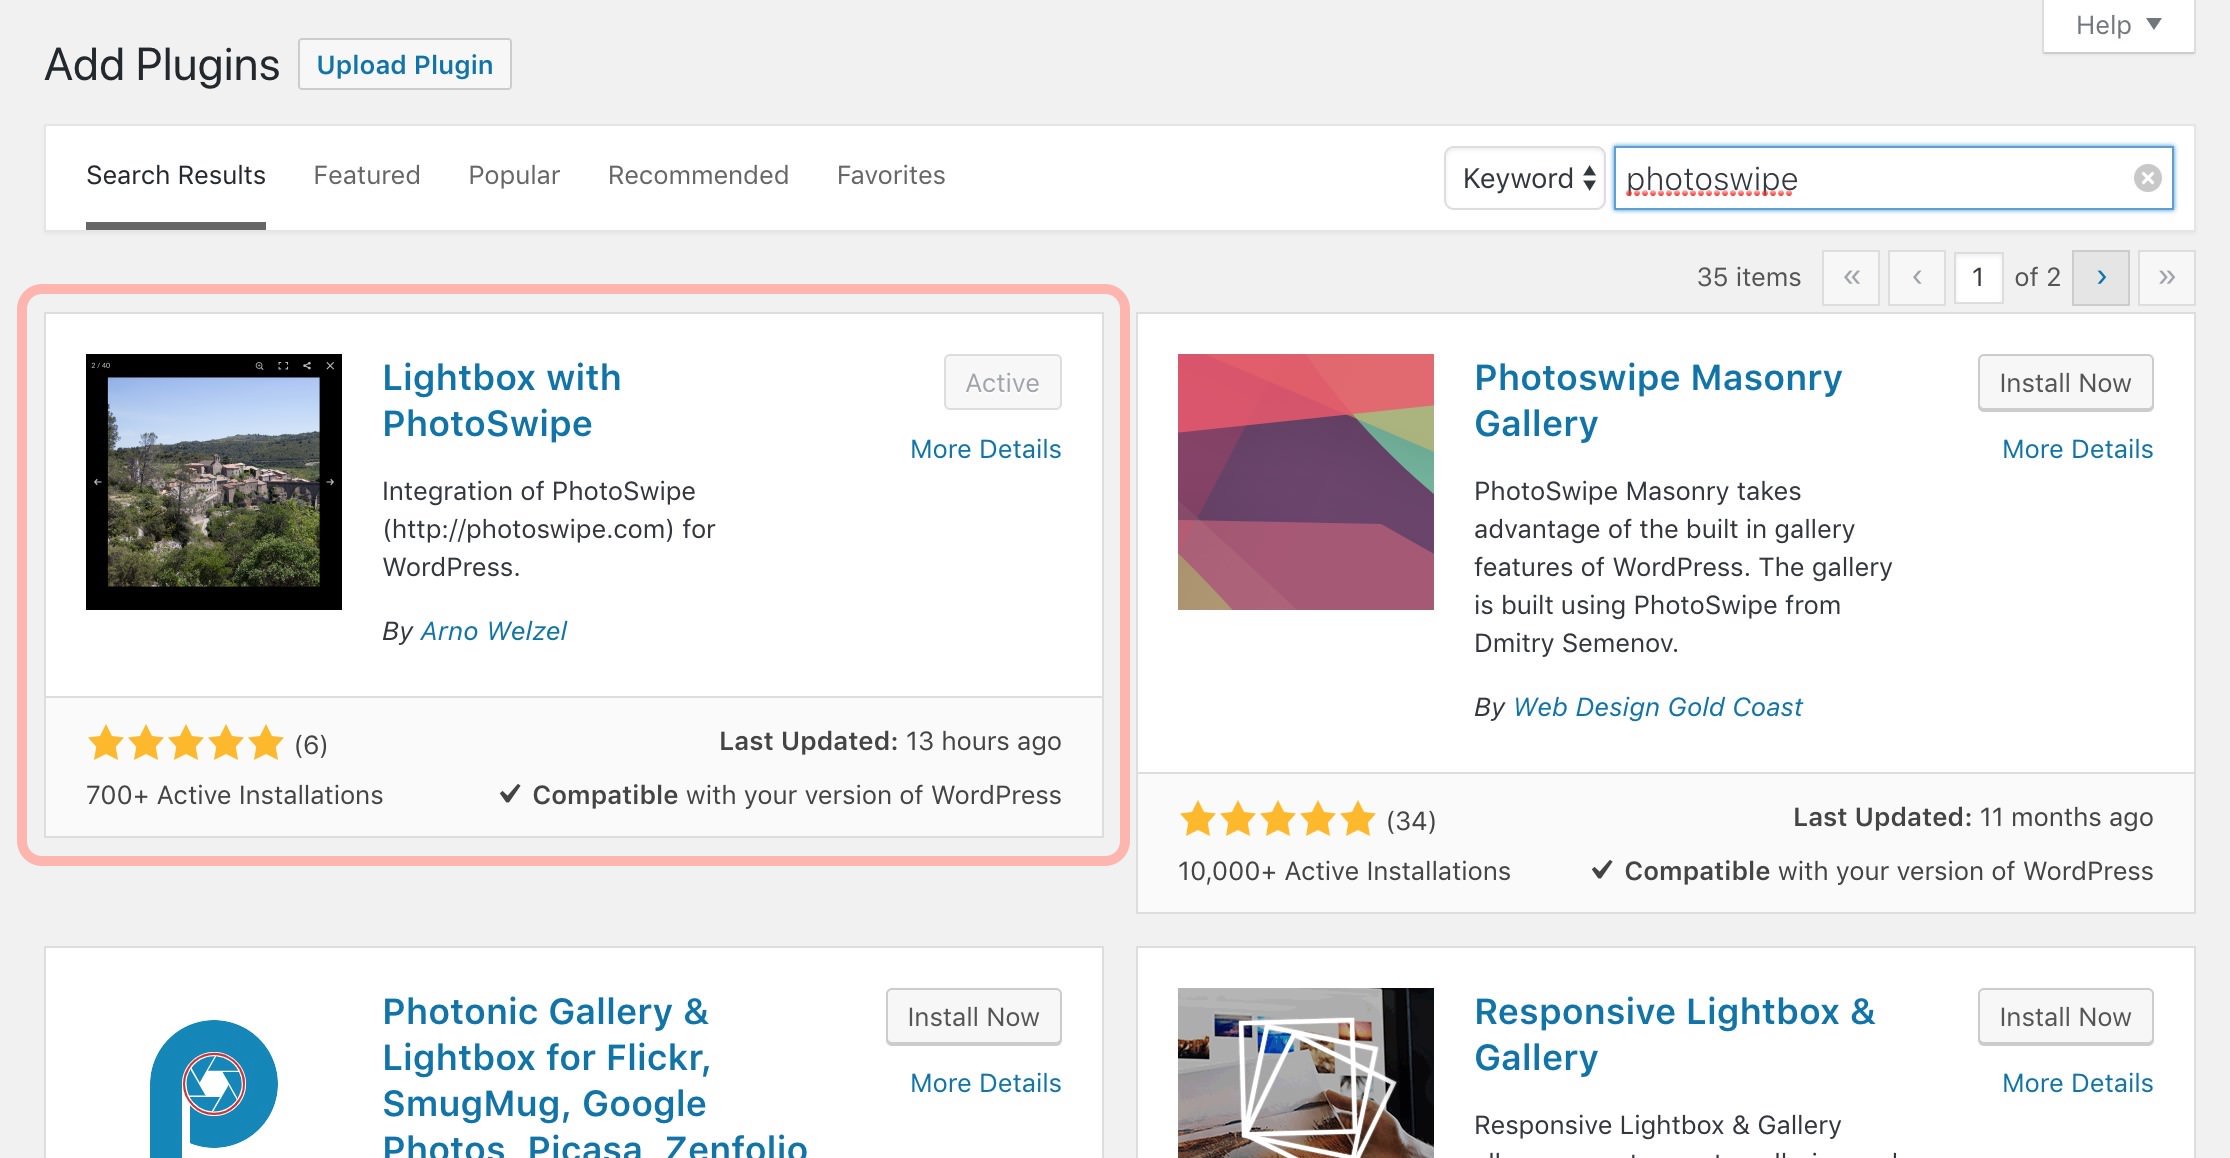
Task: Open the Recommended tab
Action: point(698,175)
